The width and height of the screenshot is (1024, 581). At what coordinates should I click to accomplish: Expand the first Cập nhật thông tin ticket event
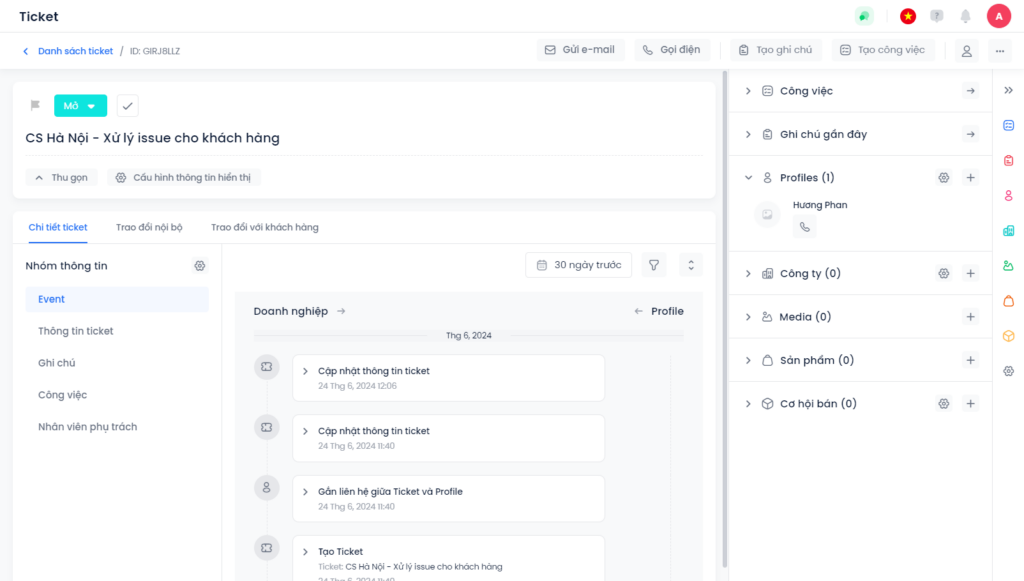(x=306, y=371)
